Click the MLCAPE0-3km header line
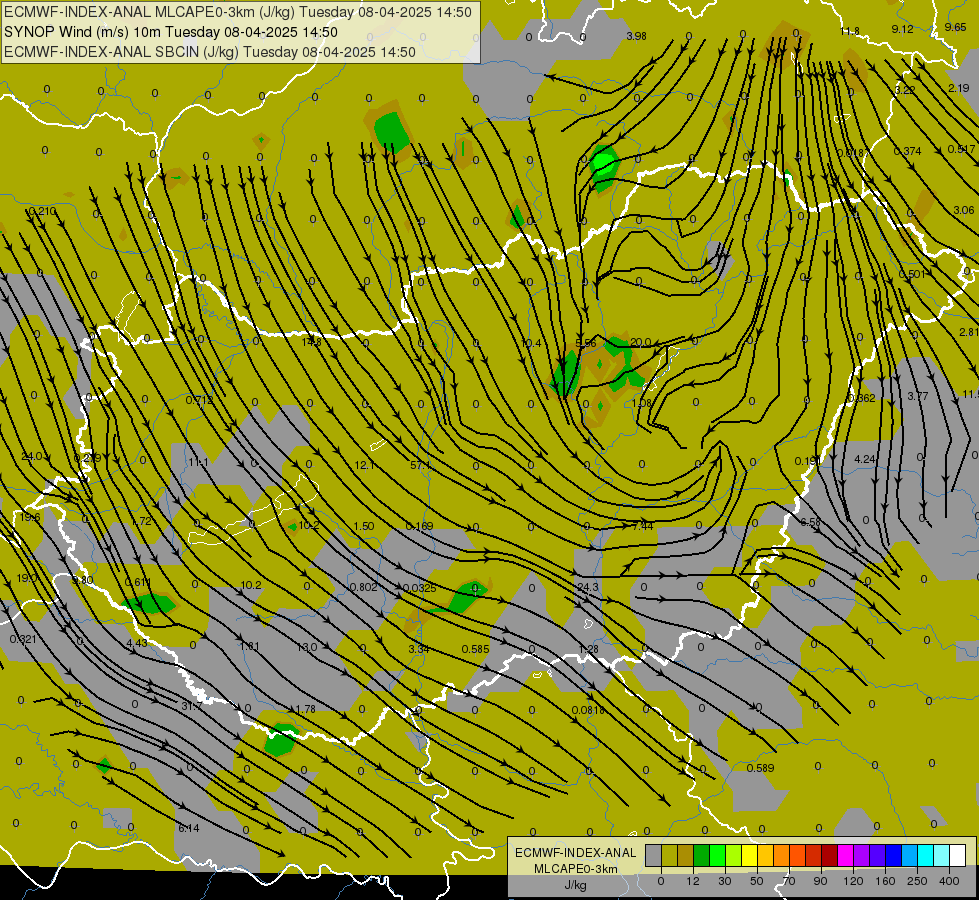 pos(238,12)
